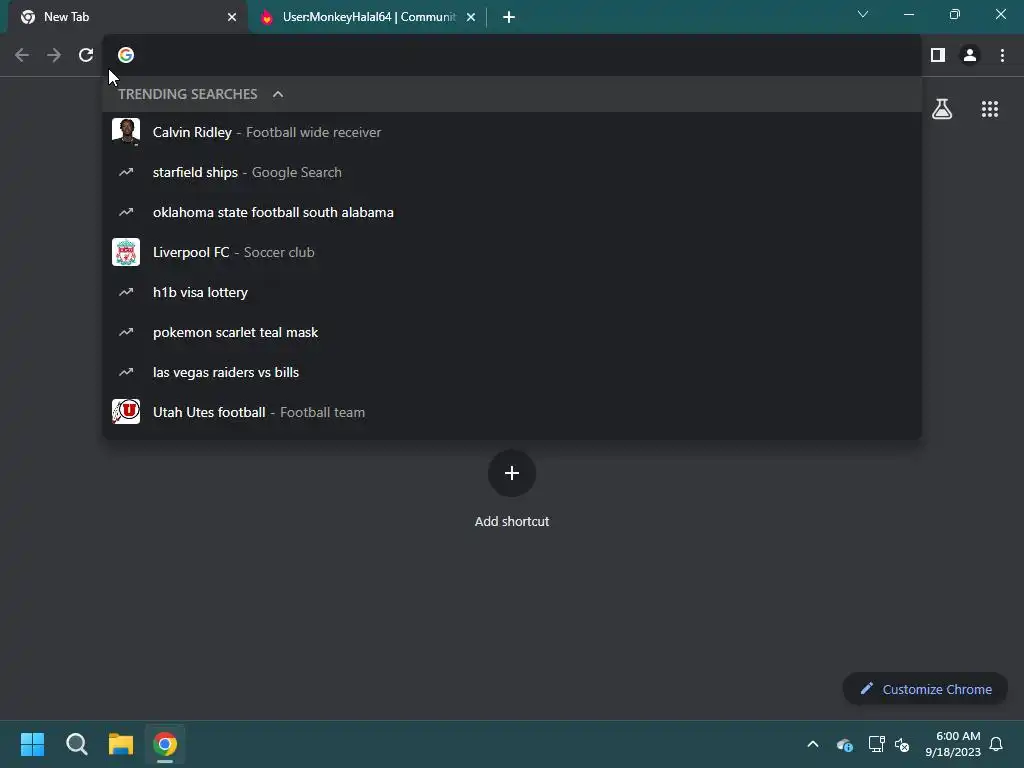1024x768 pixels.
Task: Open a new tab with the plus button
Action: pos(509,17)
